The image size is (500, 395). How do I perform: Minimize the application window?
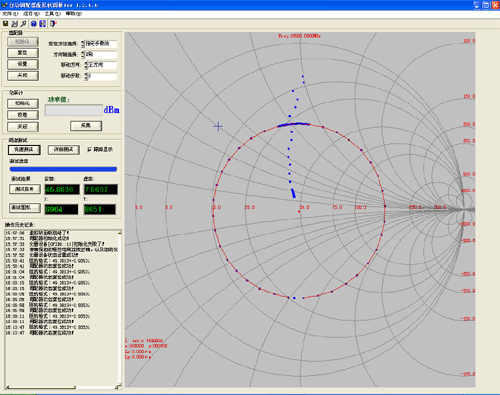(x=477, y=5)
